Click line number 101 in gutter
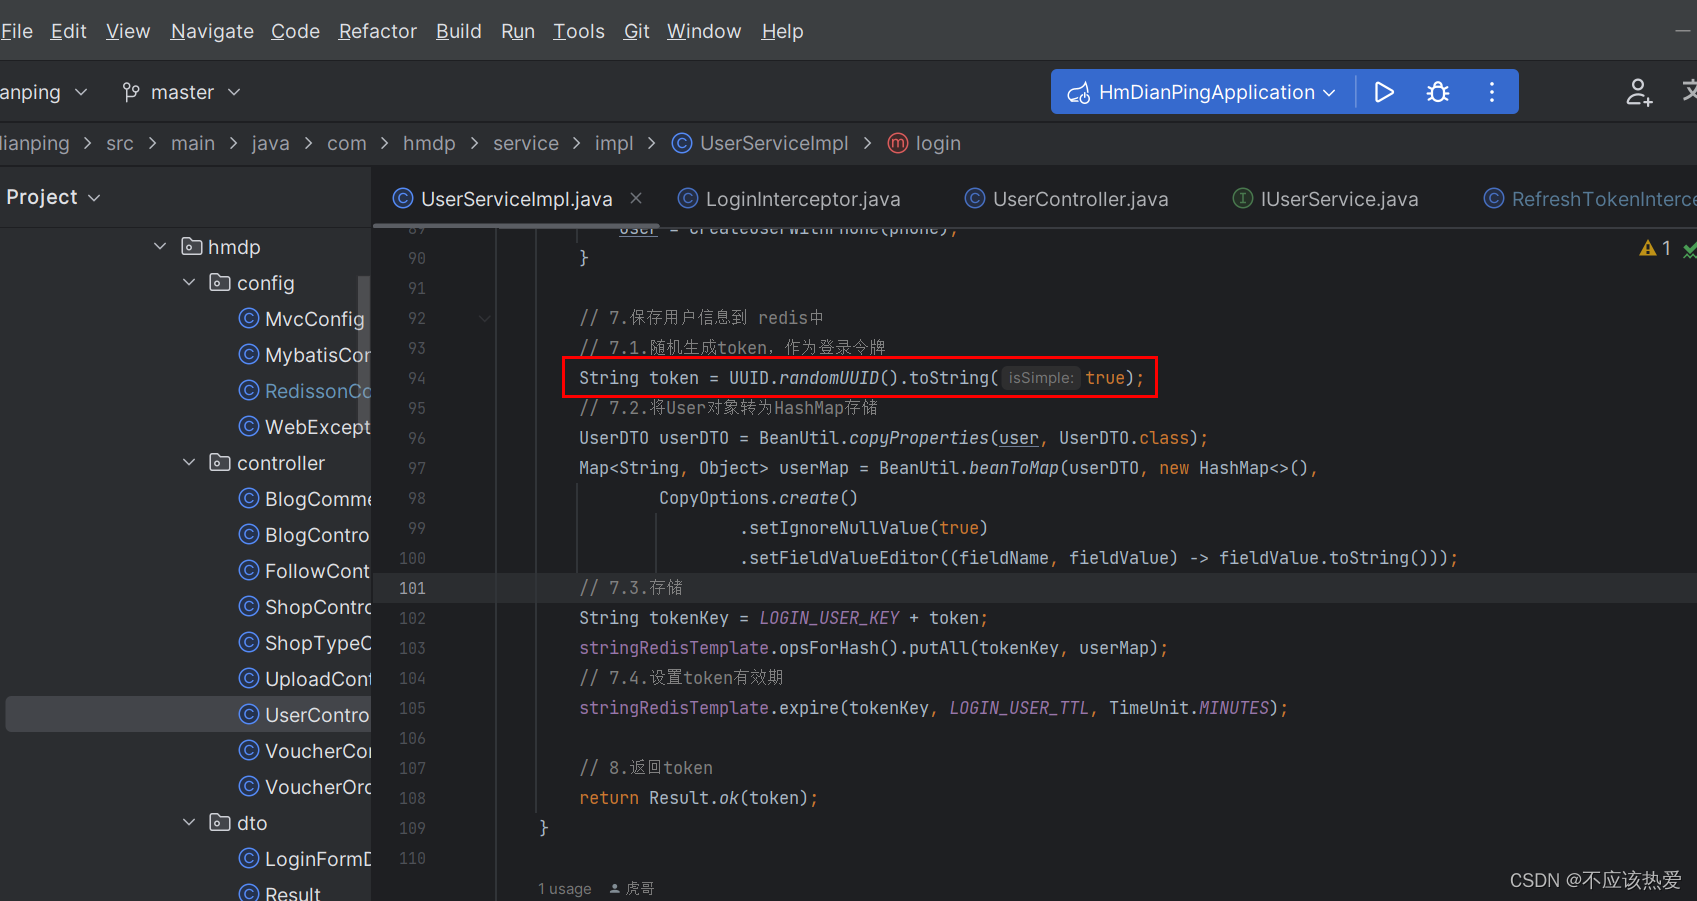This screenshot has width=1697, height=901. (x=412, y=588)
